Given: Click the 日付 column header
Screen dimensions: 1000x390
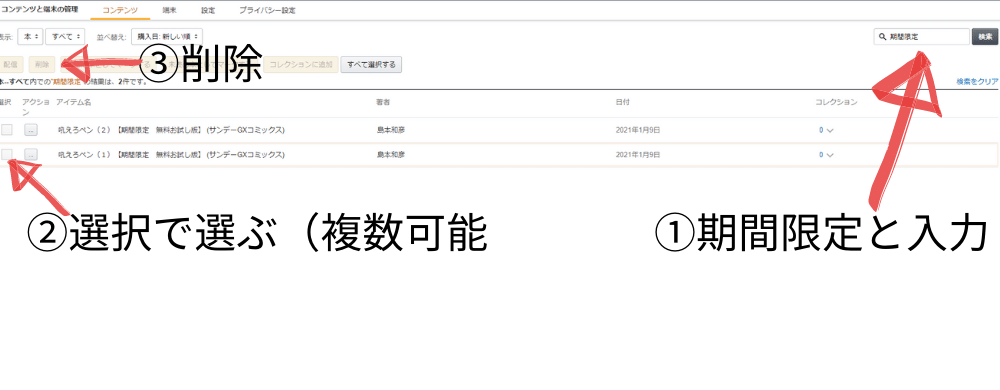Looking at the screenshot, I should (622, 102).
